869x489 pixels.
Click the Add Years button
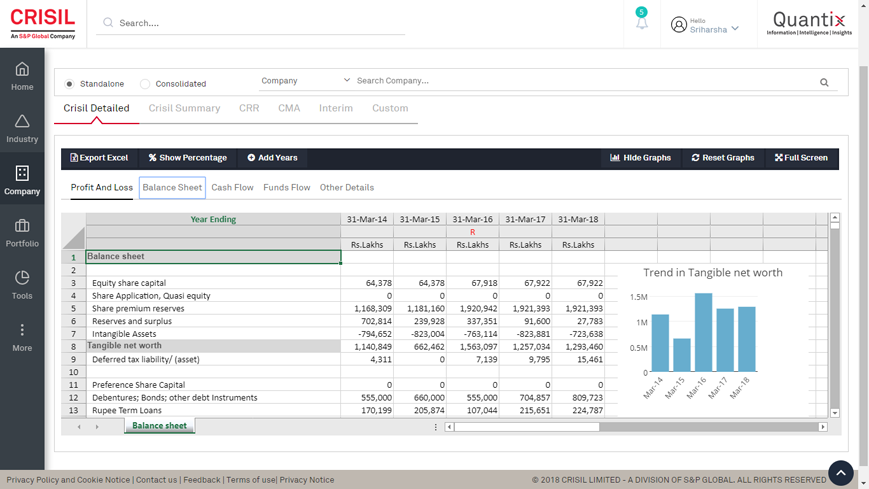pos(272,158)
